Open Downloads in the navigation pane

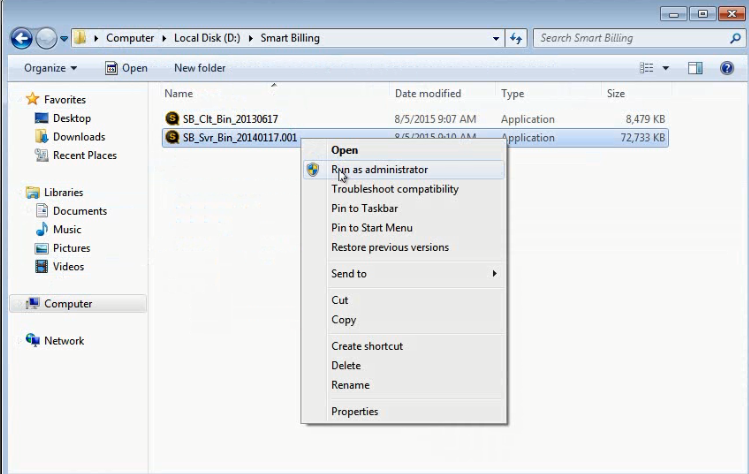coord(79,137)
